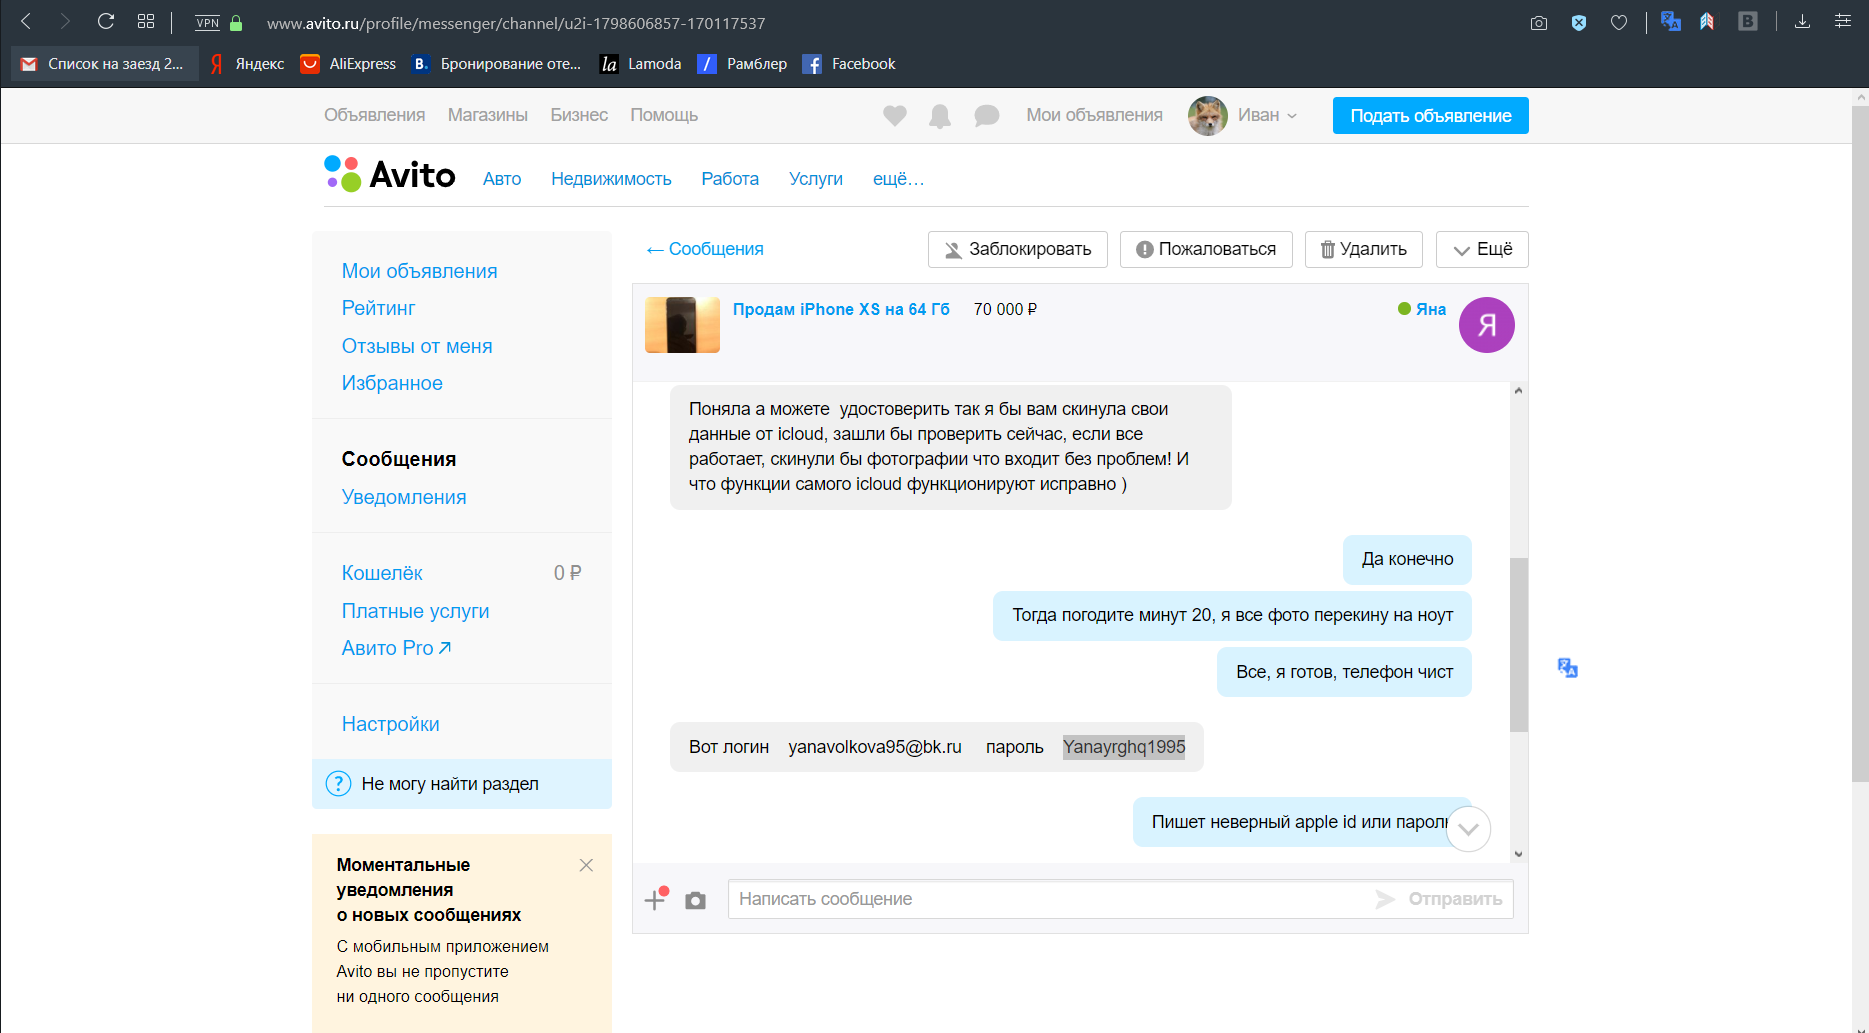Close the Моментальные уведомления banner
The height and width of the screenshot is (1033, 1869).
tap(586, 865)
